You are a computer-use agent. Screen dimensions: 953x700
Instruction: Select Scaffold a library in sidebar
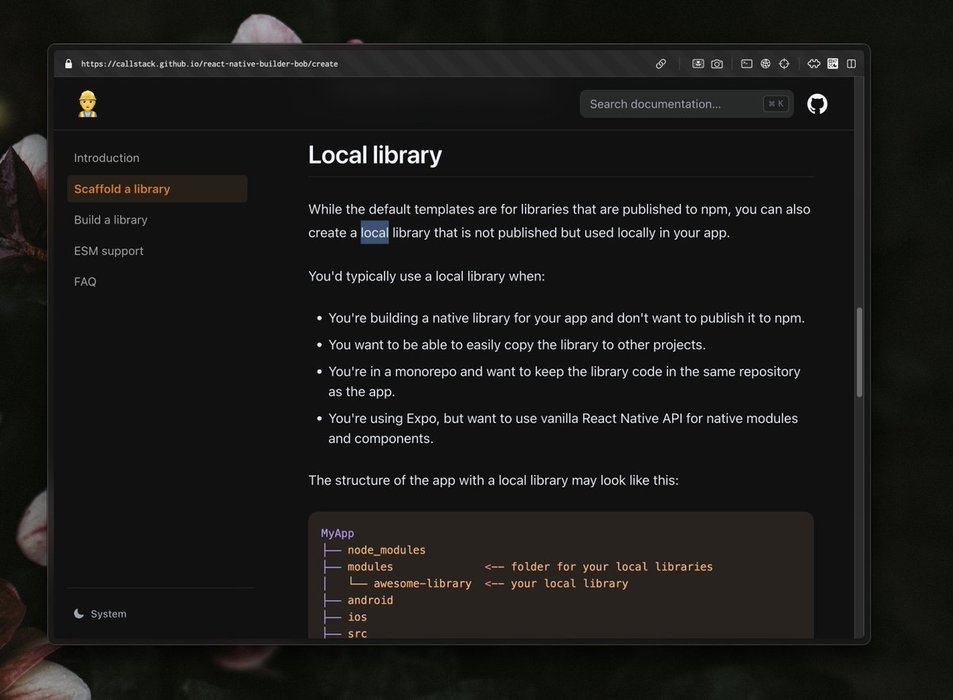click(122, 189)
